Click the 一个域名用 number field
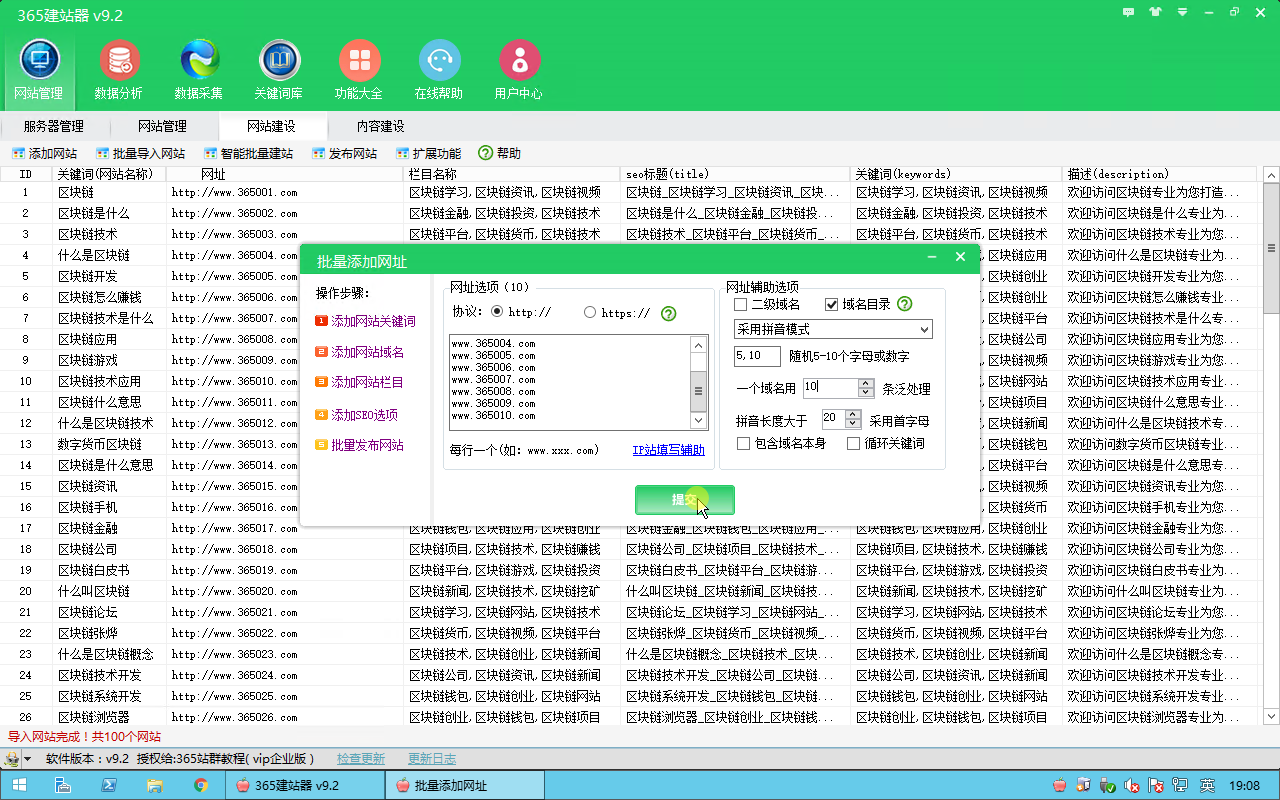This screenshot has width=1280, height=800. [830, 387]
